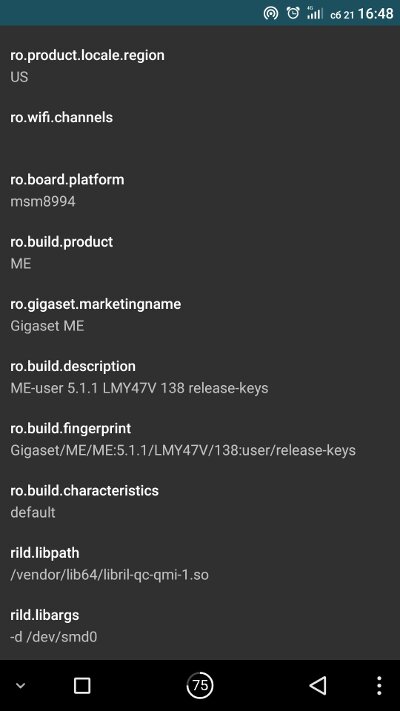Tap the 16:48 clock in status bar

[x=375, y=13]
